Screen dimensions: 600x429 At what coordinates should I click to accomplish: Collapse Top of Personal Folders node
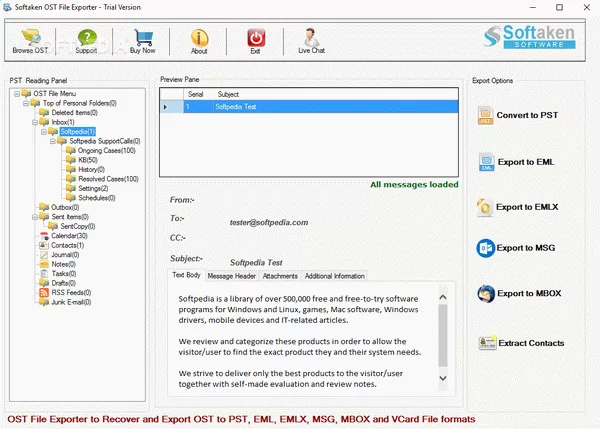[26, 103]
